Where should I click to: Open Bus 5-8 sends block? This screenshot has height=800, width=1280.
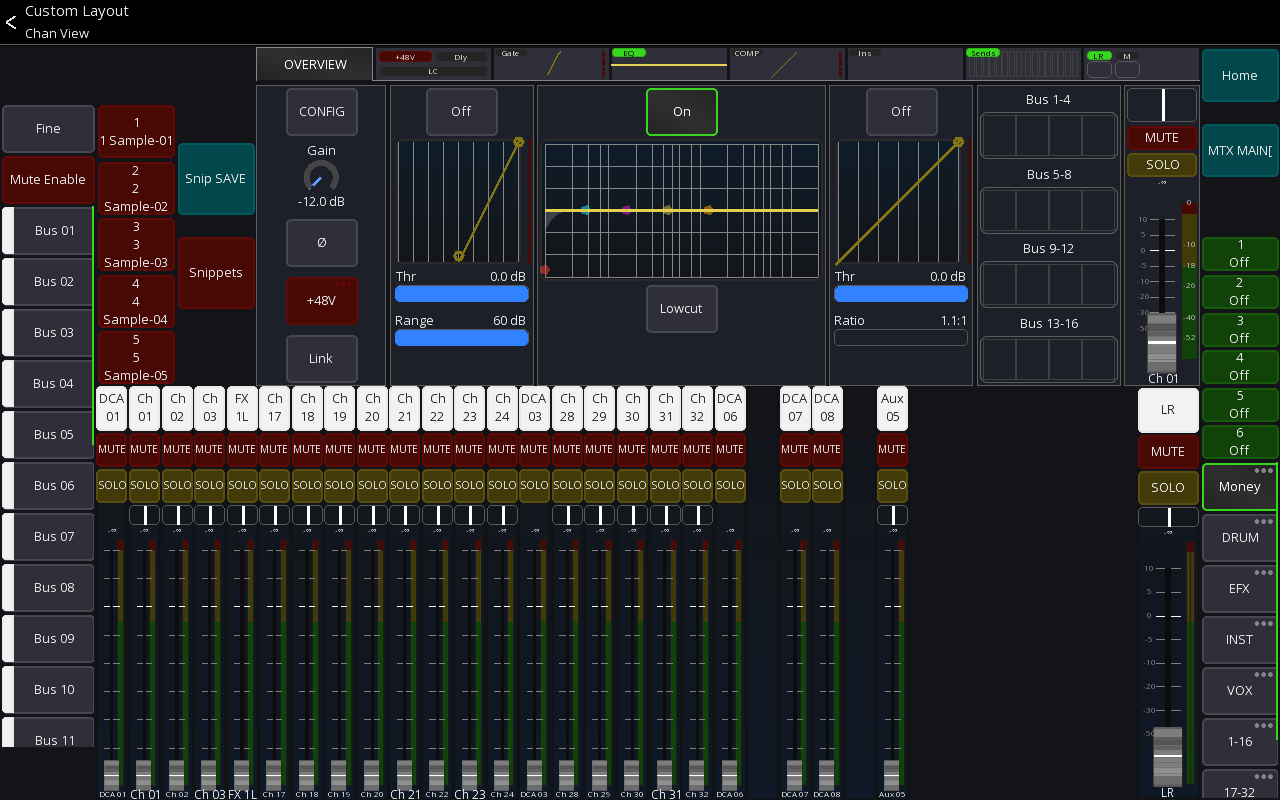click(1048, 210)
